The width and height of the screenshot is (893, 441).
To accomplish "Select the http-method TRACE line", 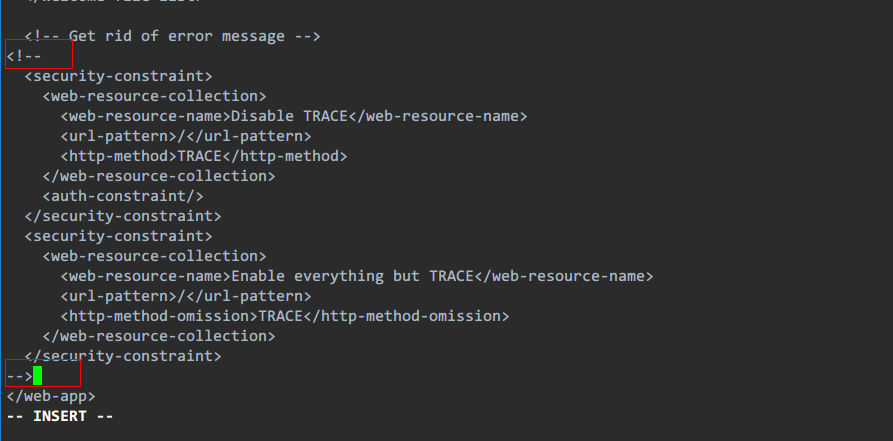I will pyautogui.click(x=203, y=156).
